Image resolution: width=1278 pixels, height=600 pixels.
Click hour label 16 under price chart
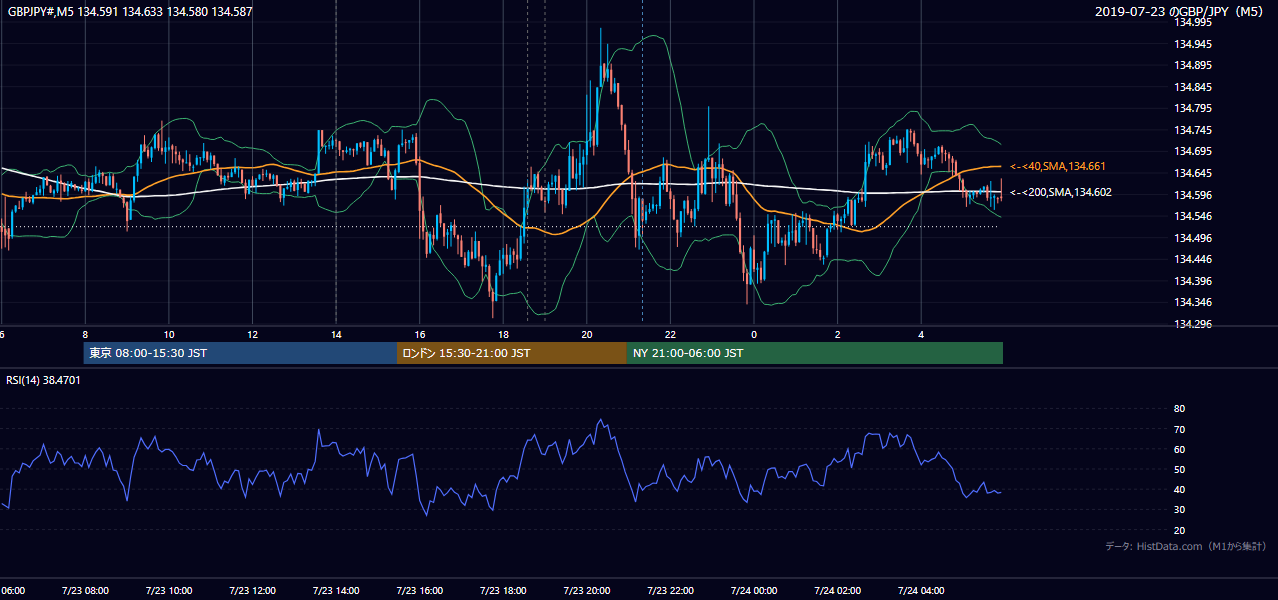pos(420,335)
